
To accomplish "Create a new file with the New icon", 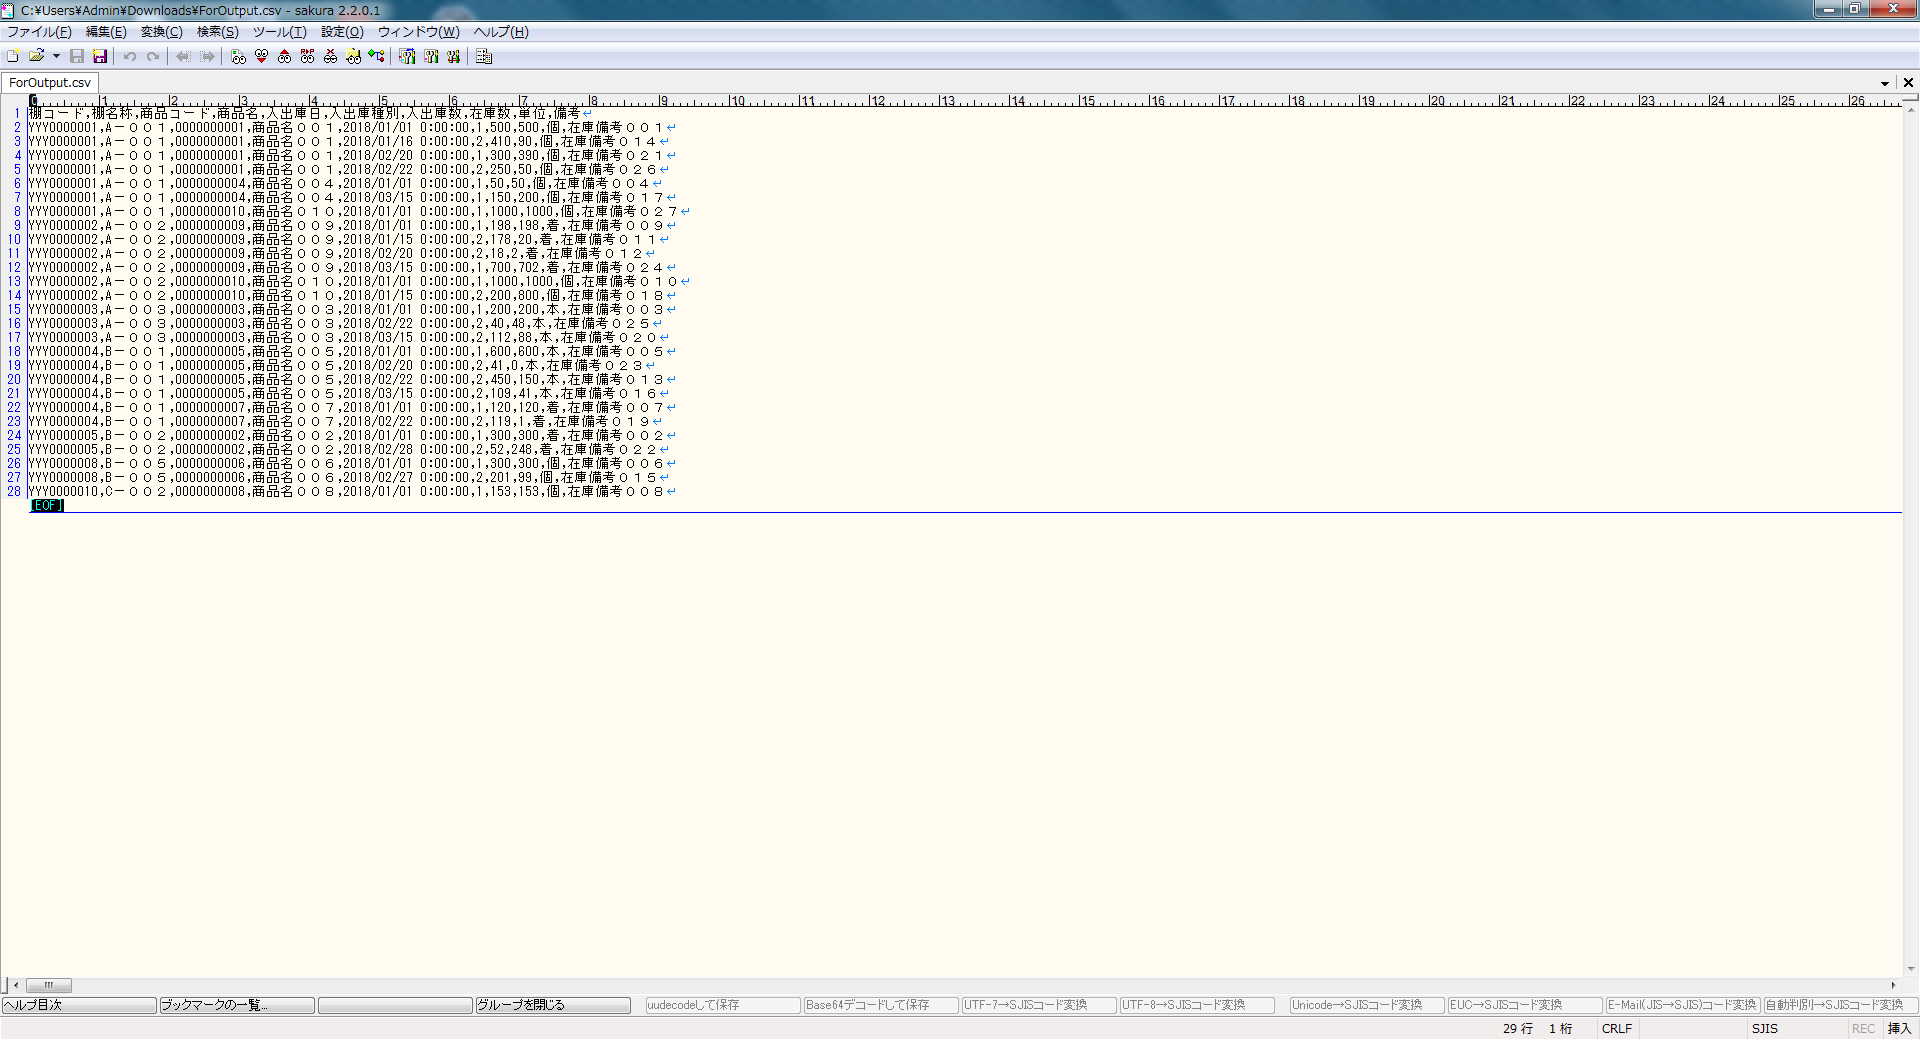I will [x=13, y=57].
